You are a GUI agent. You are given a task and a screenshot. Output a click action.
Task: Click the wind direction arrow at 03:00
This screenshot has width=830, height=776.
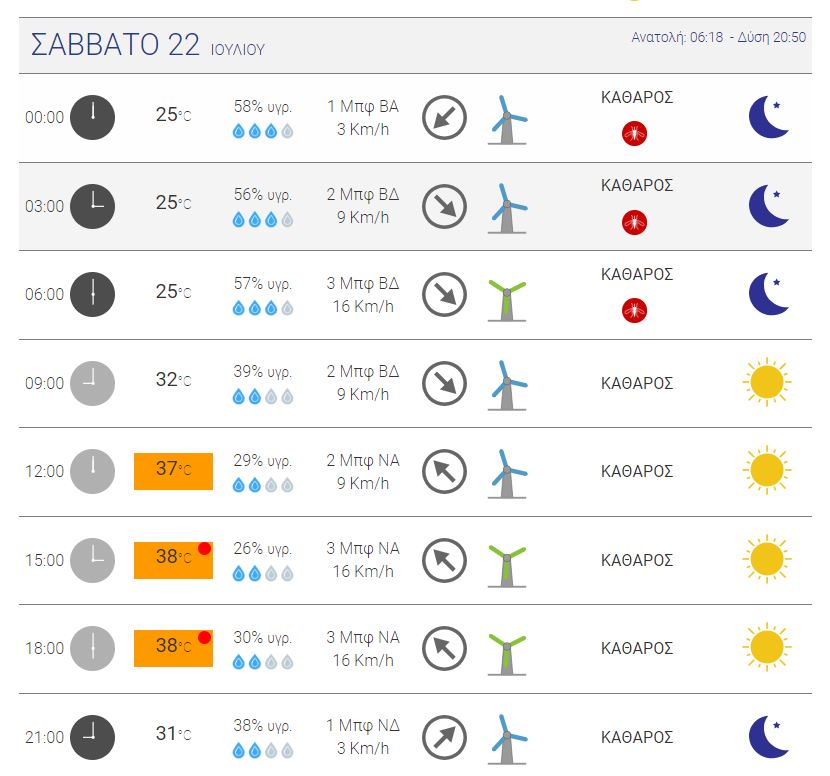(x=444, y=206)
